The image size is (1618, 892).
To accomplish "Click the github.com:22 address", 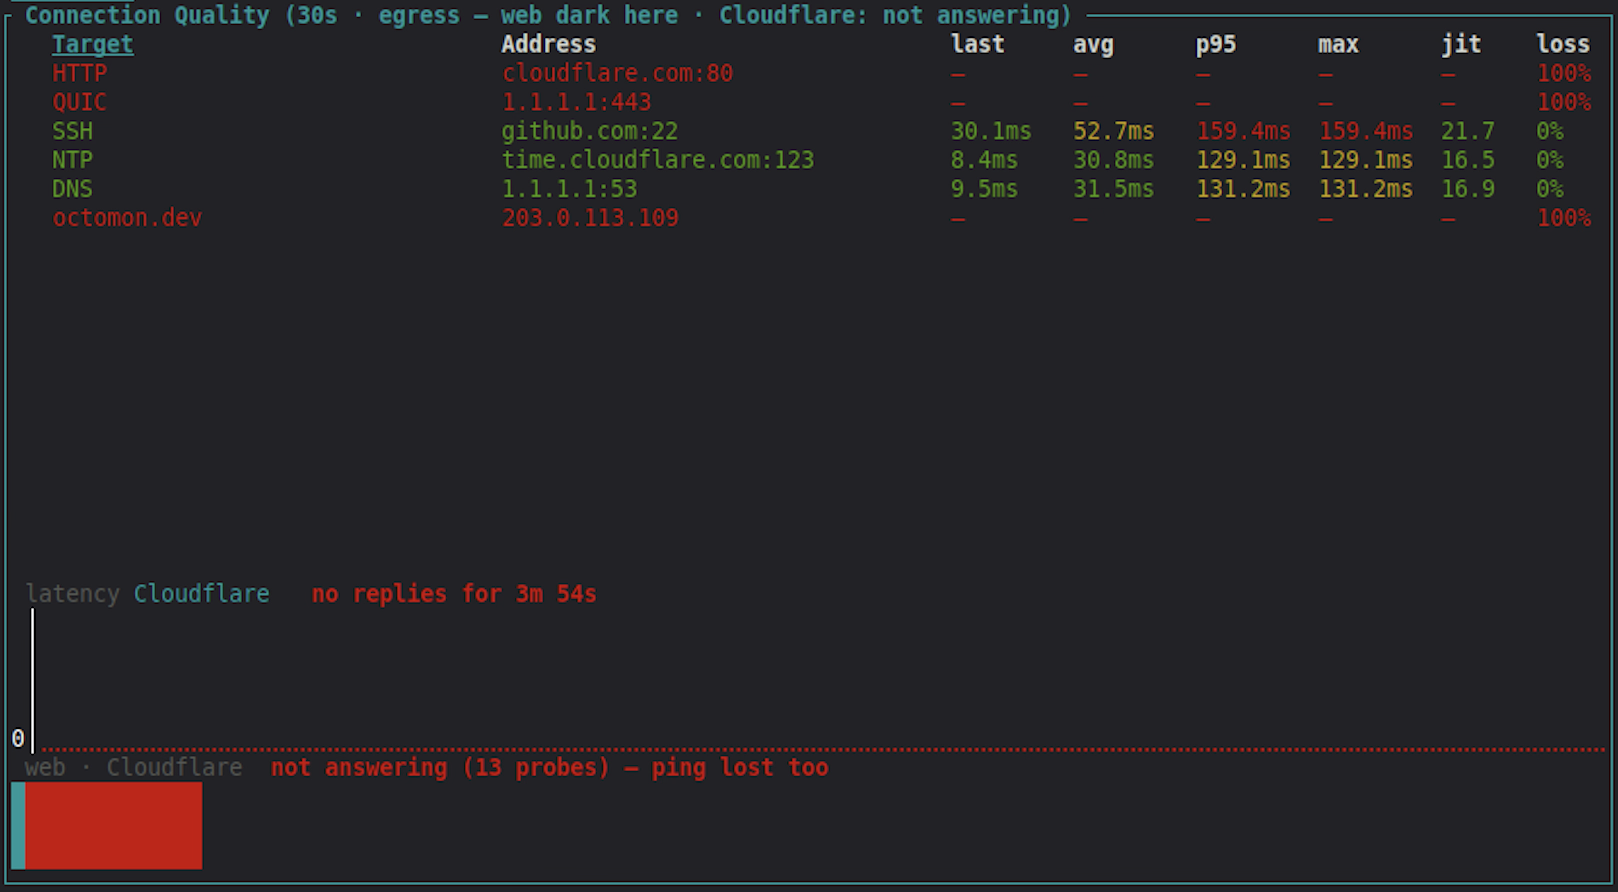I will [590, 131].
